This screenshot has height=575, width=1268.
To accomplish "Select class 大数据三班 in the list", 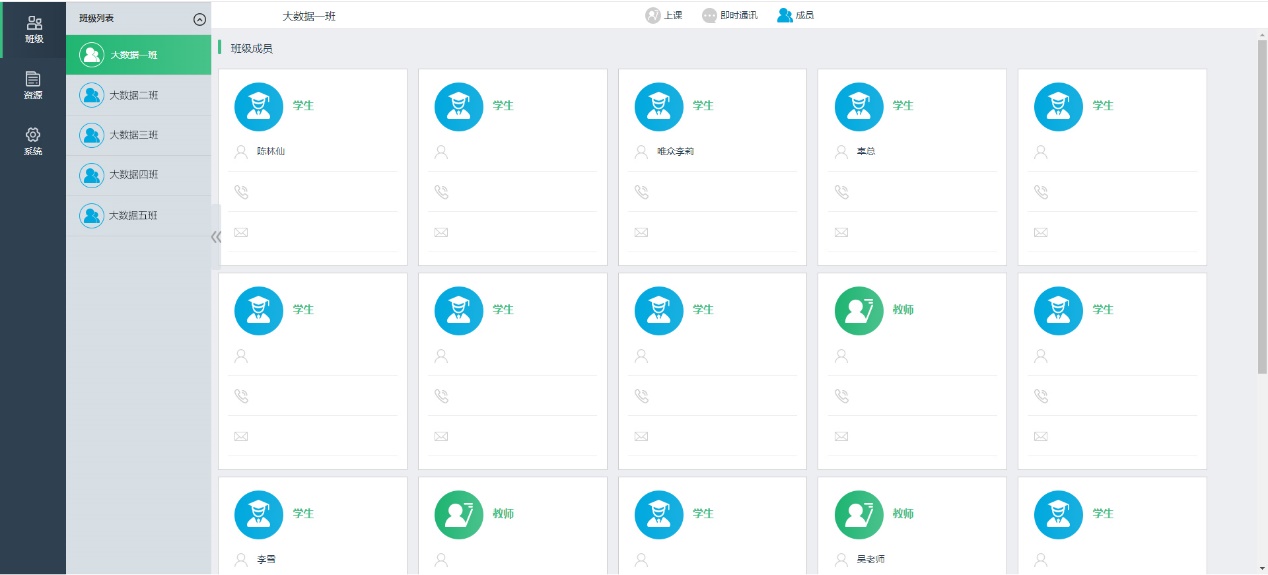I will tap(139, 135).
